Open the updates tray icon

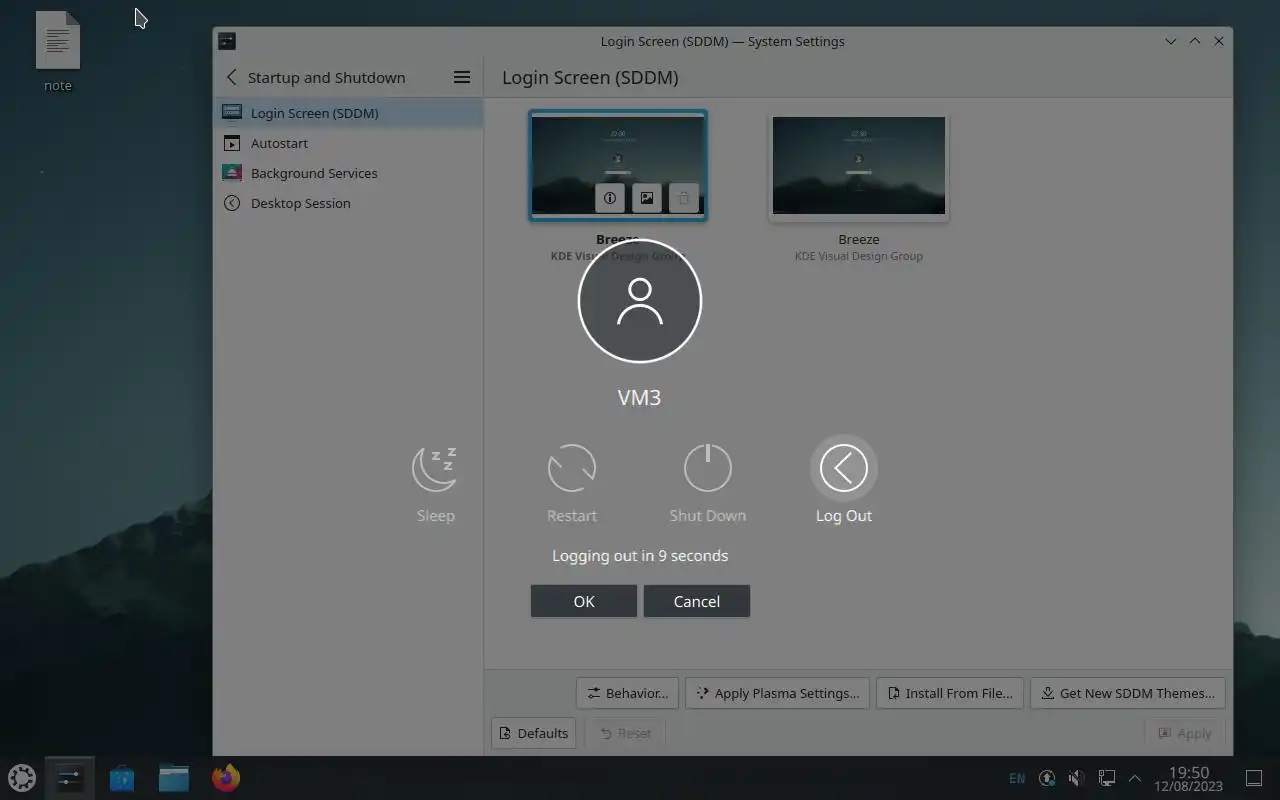[1047, 778]
